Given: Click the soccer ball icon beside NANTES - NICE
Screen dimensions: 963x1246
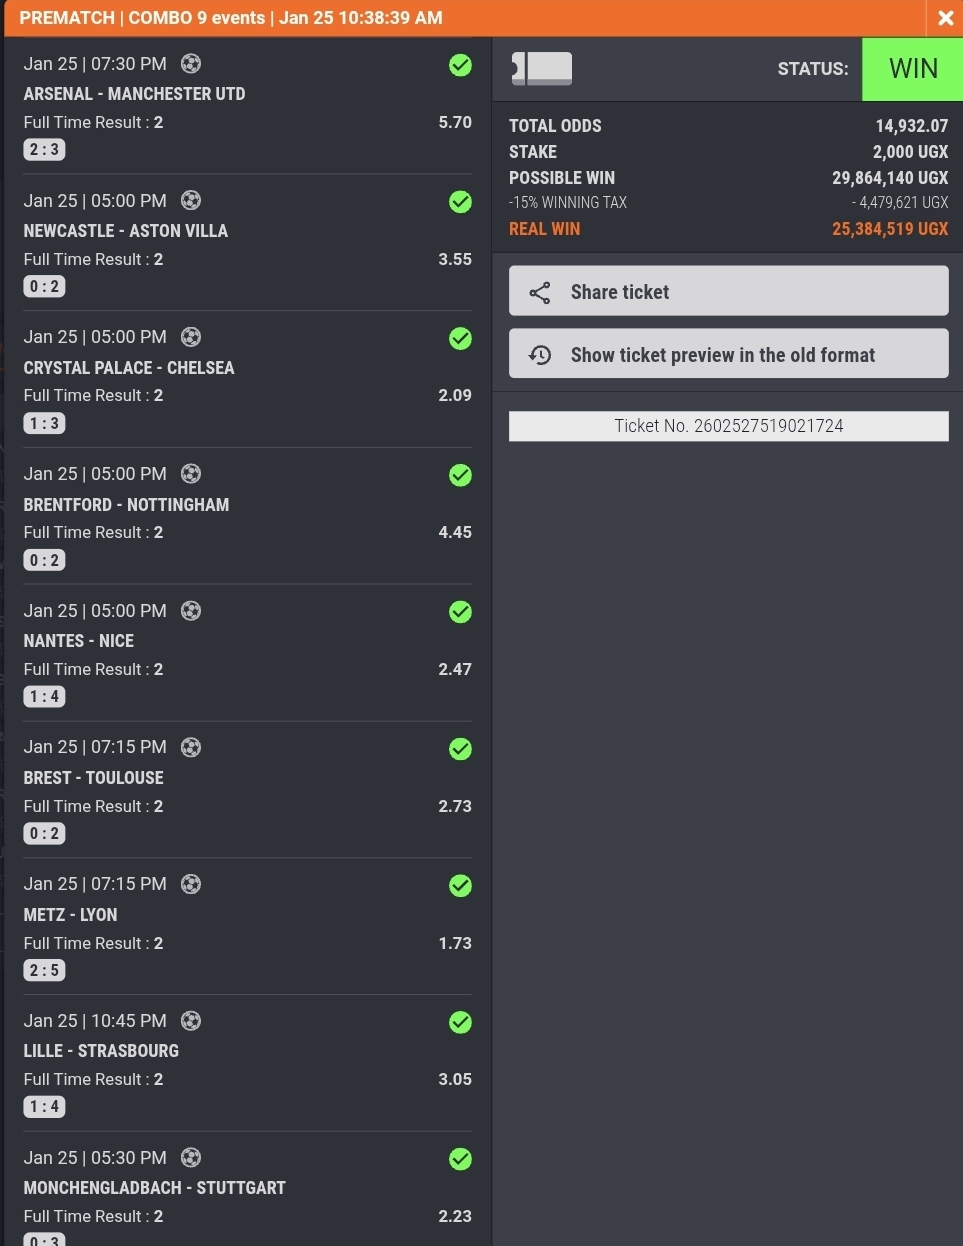Looking at the screenshot, I should pos(190,610).
